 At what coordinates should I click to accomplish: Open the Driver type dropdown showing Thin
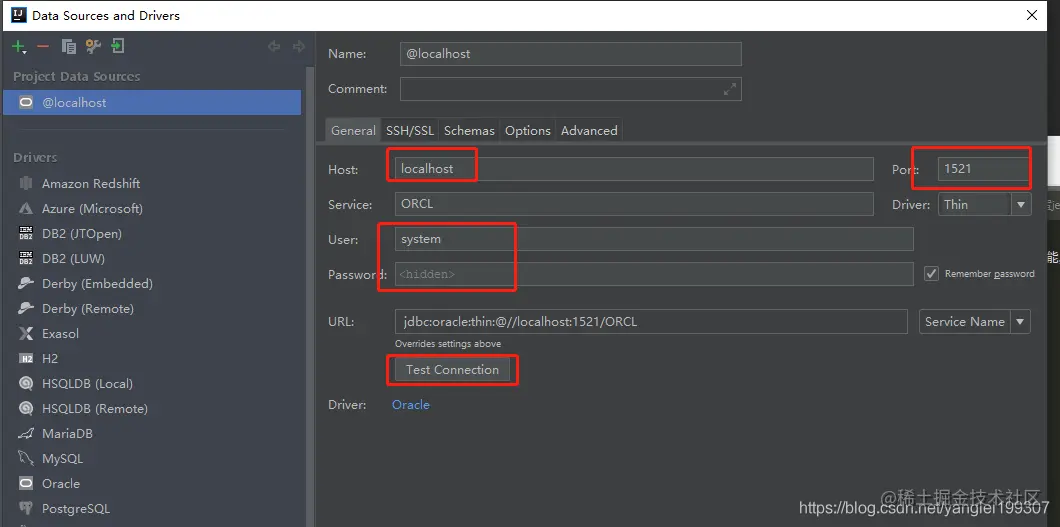tap(984, 205)
